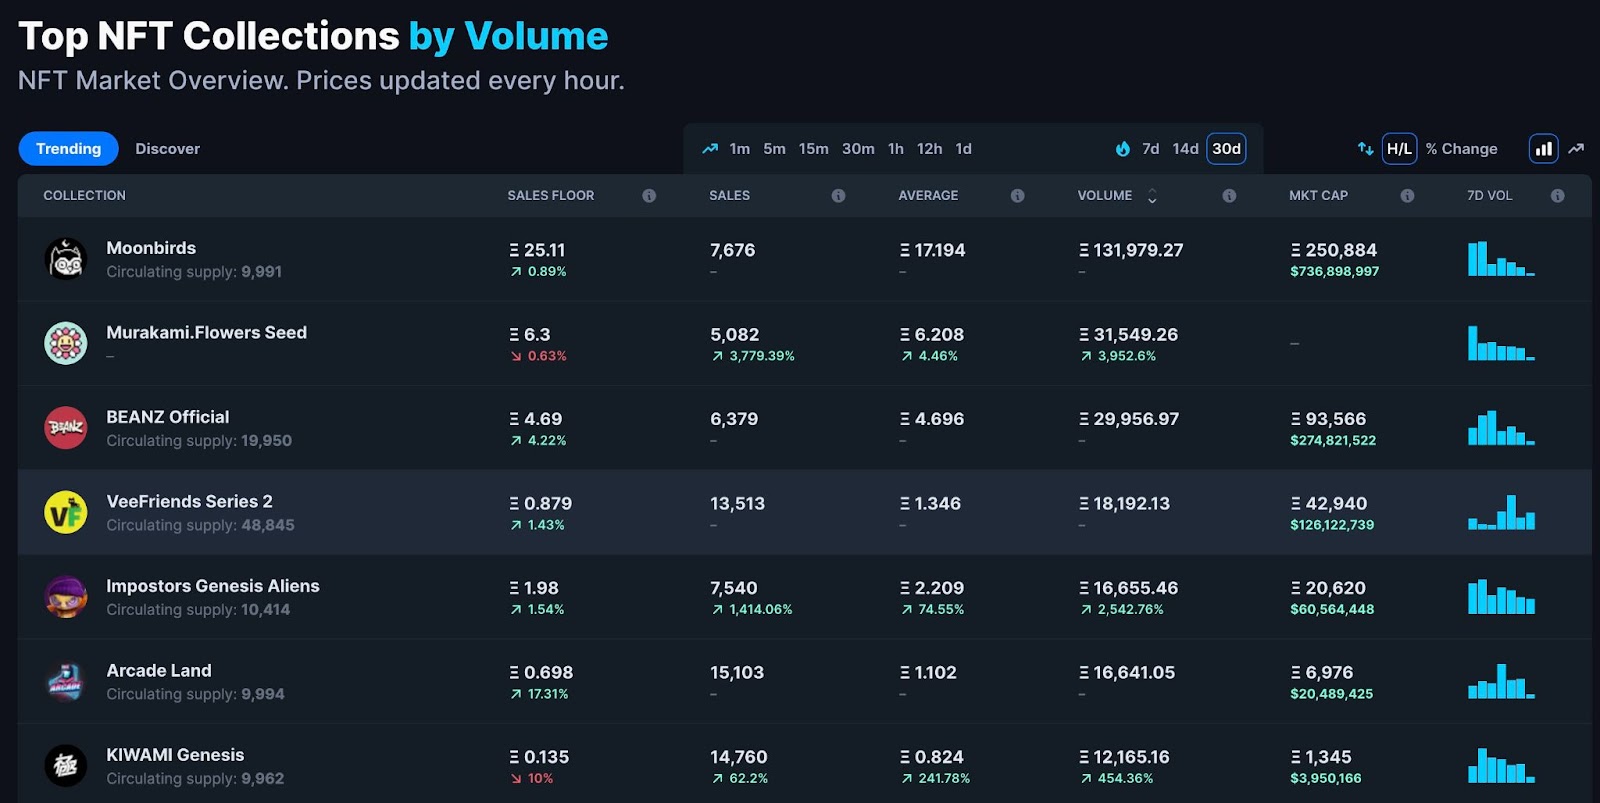Viewport: 1600px width, 803px height.
Task: Open the Moonbirds collection avatar
Action: pyautogui.click(x=66, y=259)
